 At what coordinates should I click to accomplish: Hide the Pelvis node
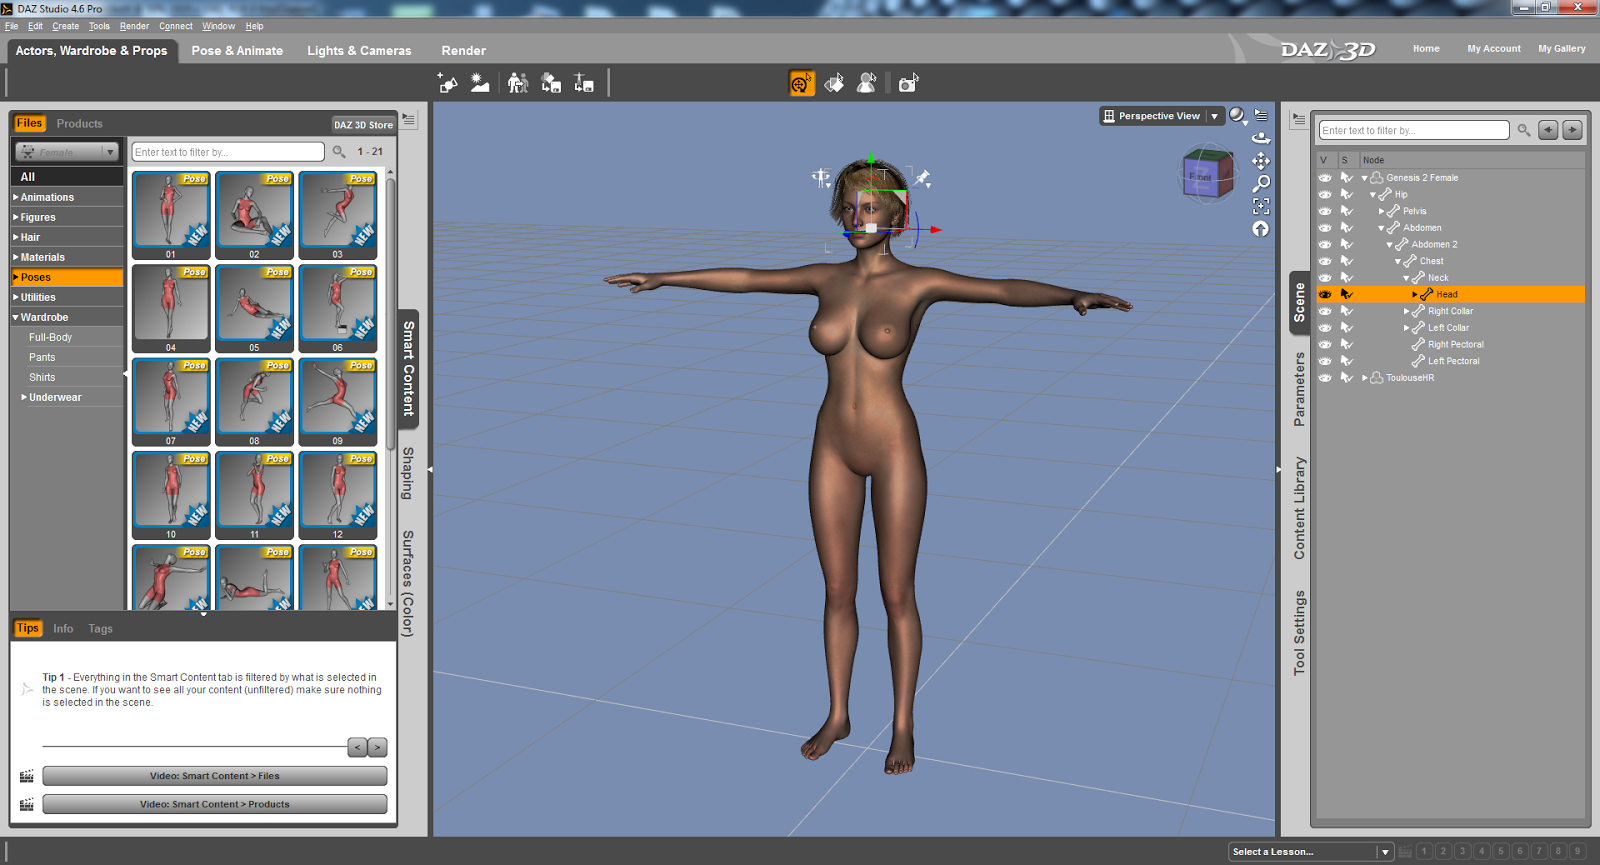[1325, 211]
